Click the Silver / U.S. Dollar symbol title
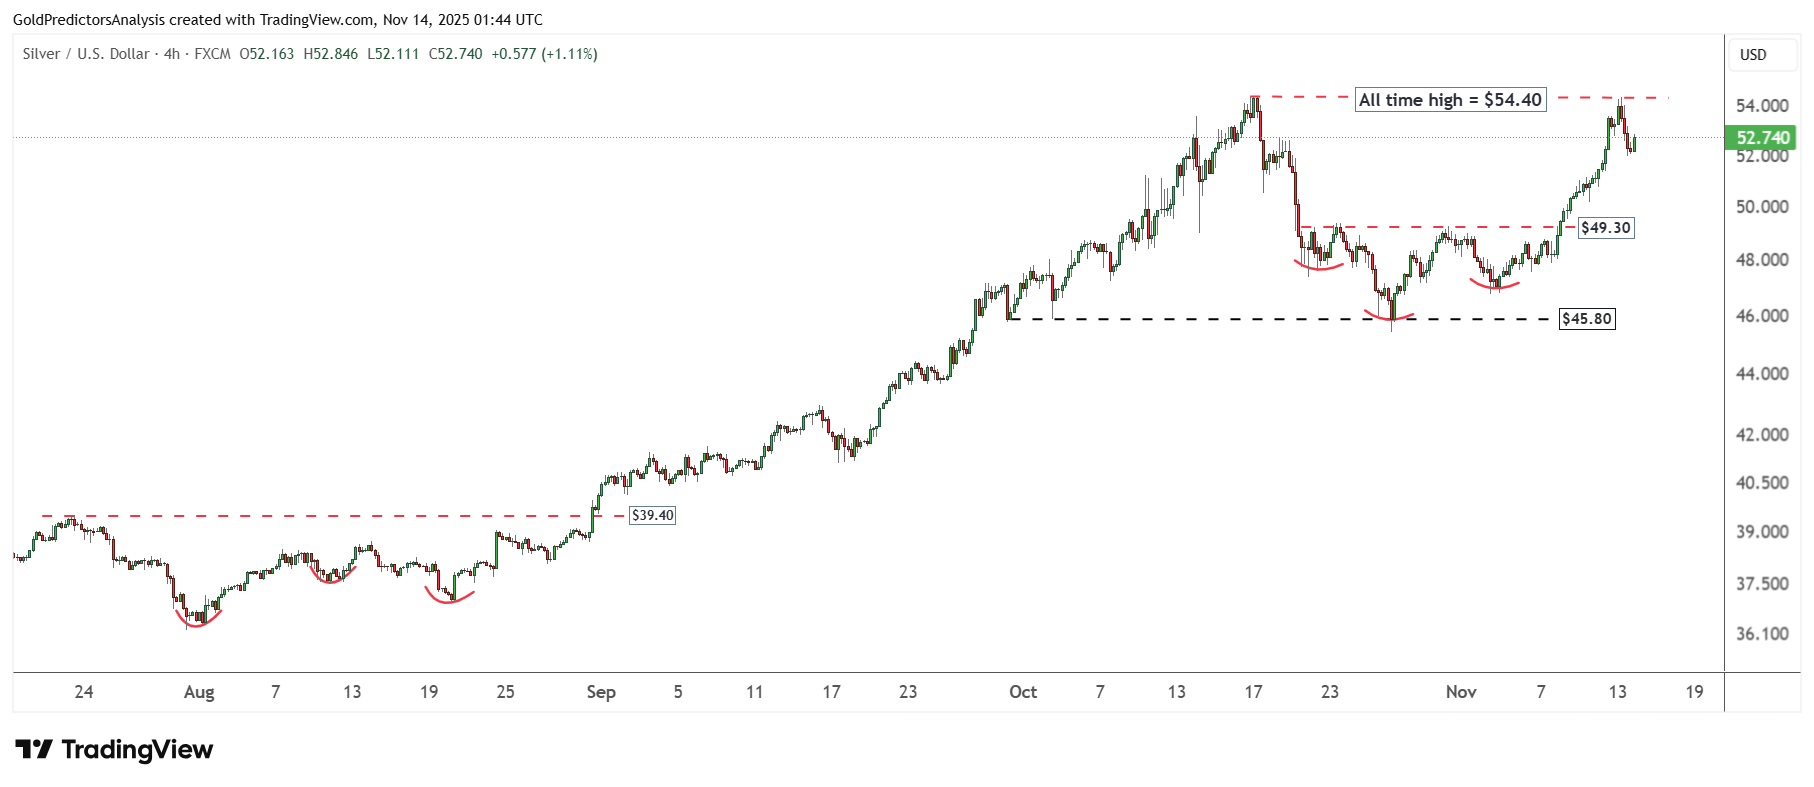Image resolution: width=1814 pixels, height=787 pixels. [86, 54]
